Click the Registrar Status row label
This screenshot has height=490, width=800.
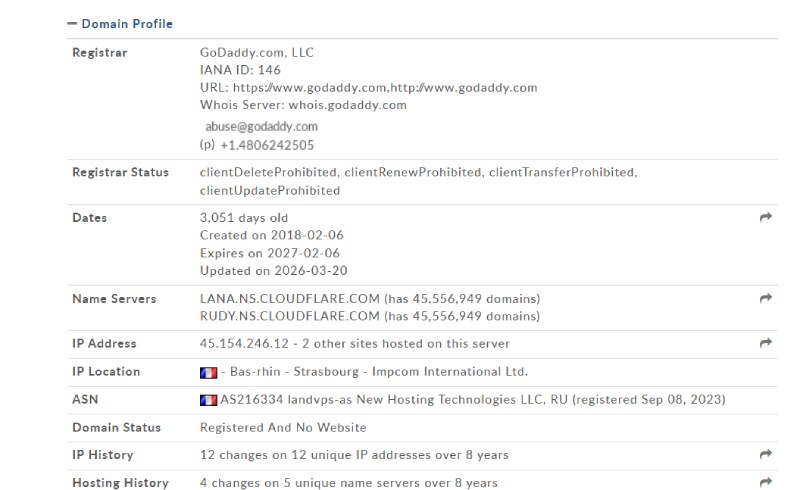click(x=120, y=172)
